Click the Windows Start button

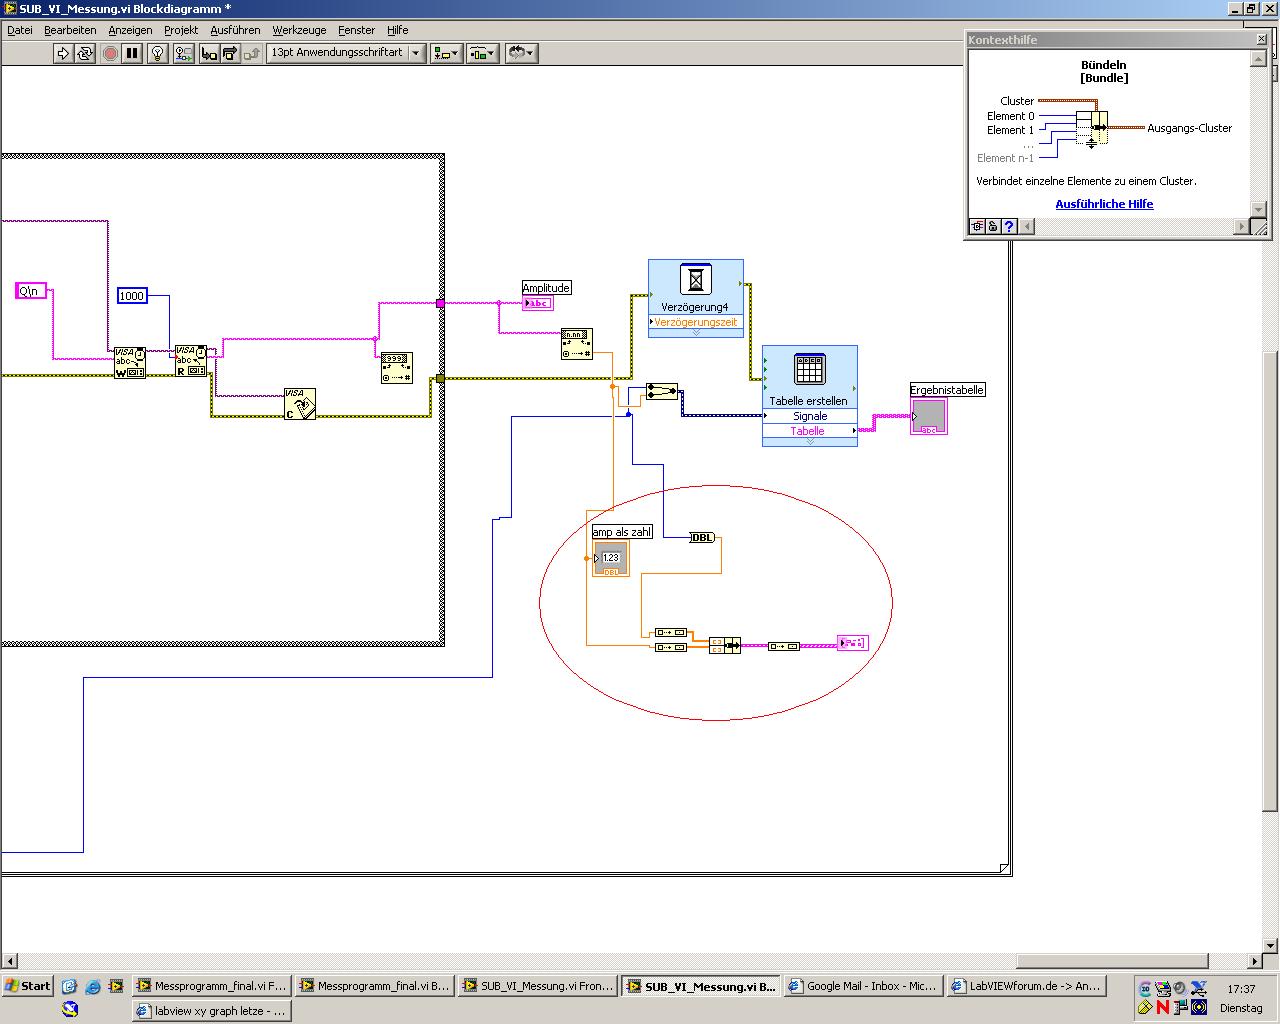pyautogui.click(x=28, y=986)
